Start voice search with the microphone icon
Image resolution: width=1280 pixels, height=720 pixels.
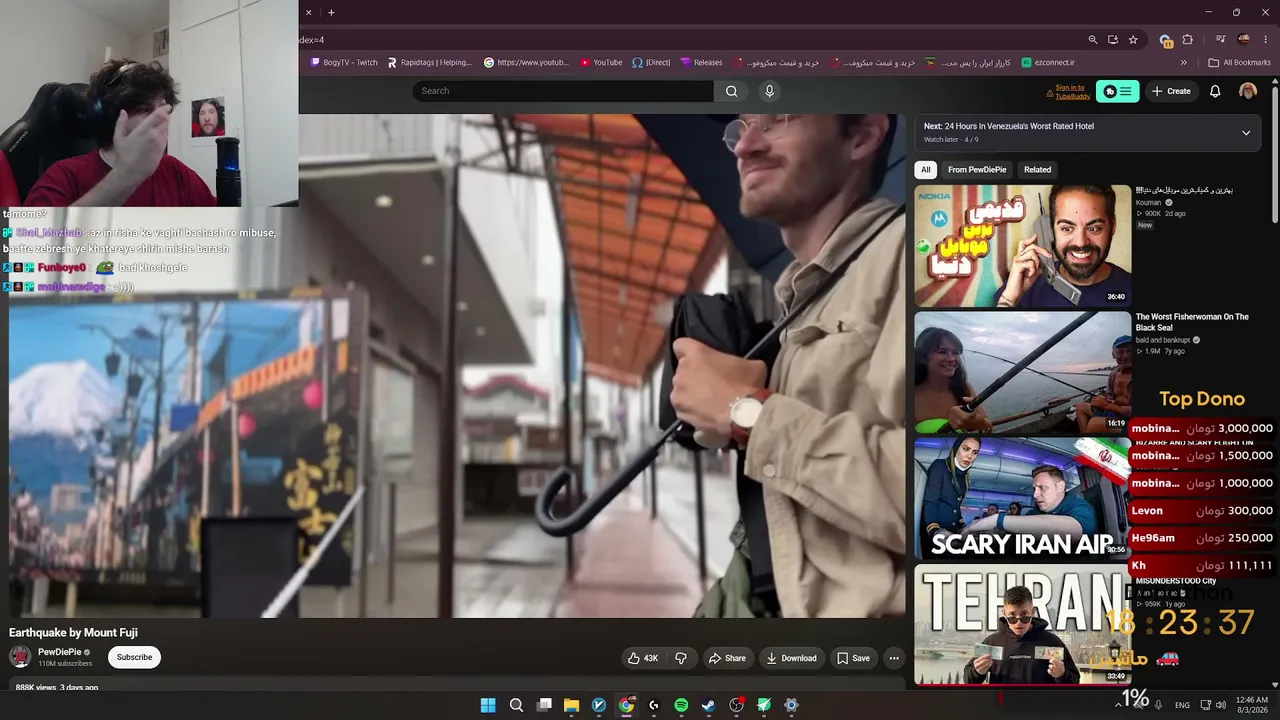coord(769,91)
